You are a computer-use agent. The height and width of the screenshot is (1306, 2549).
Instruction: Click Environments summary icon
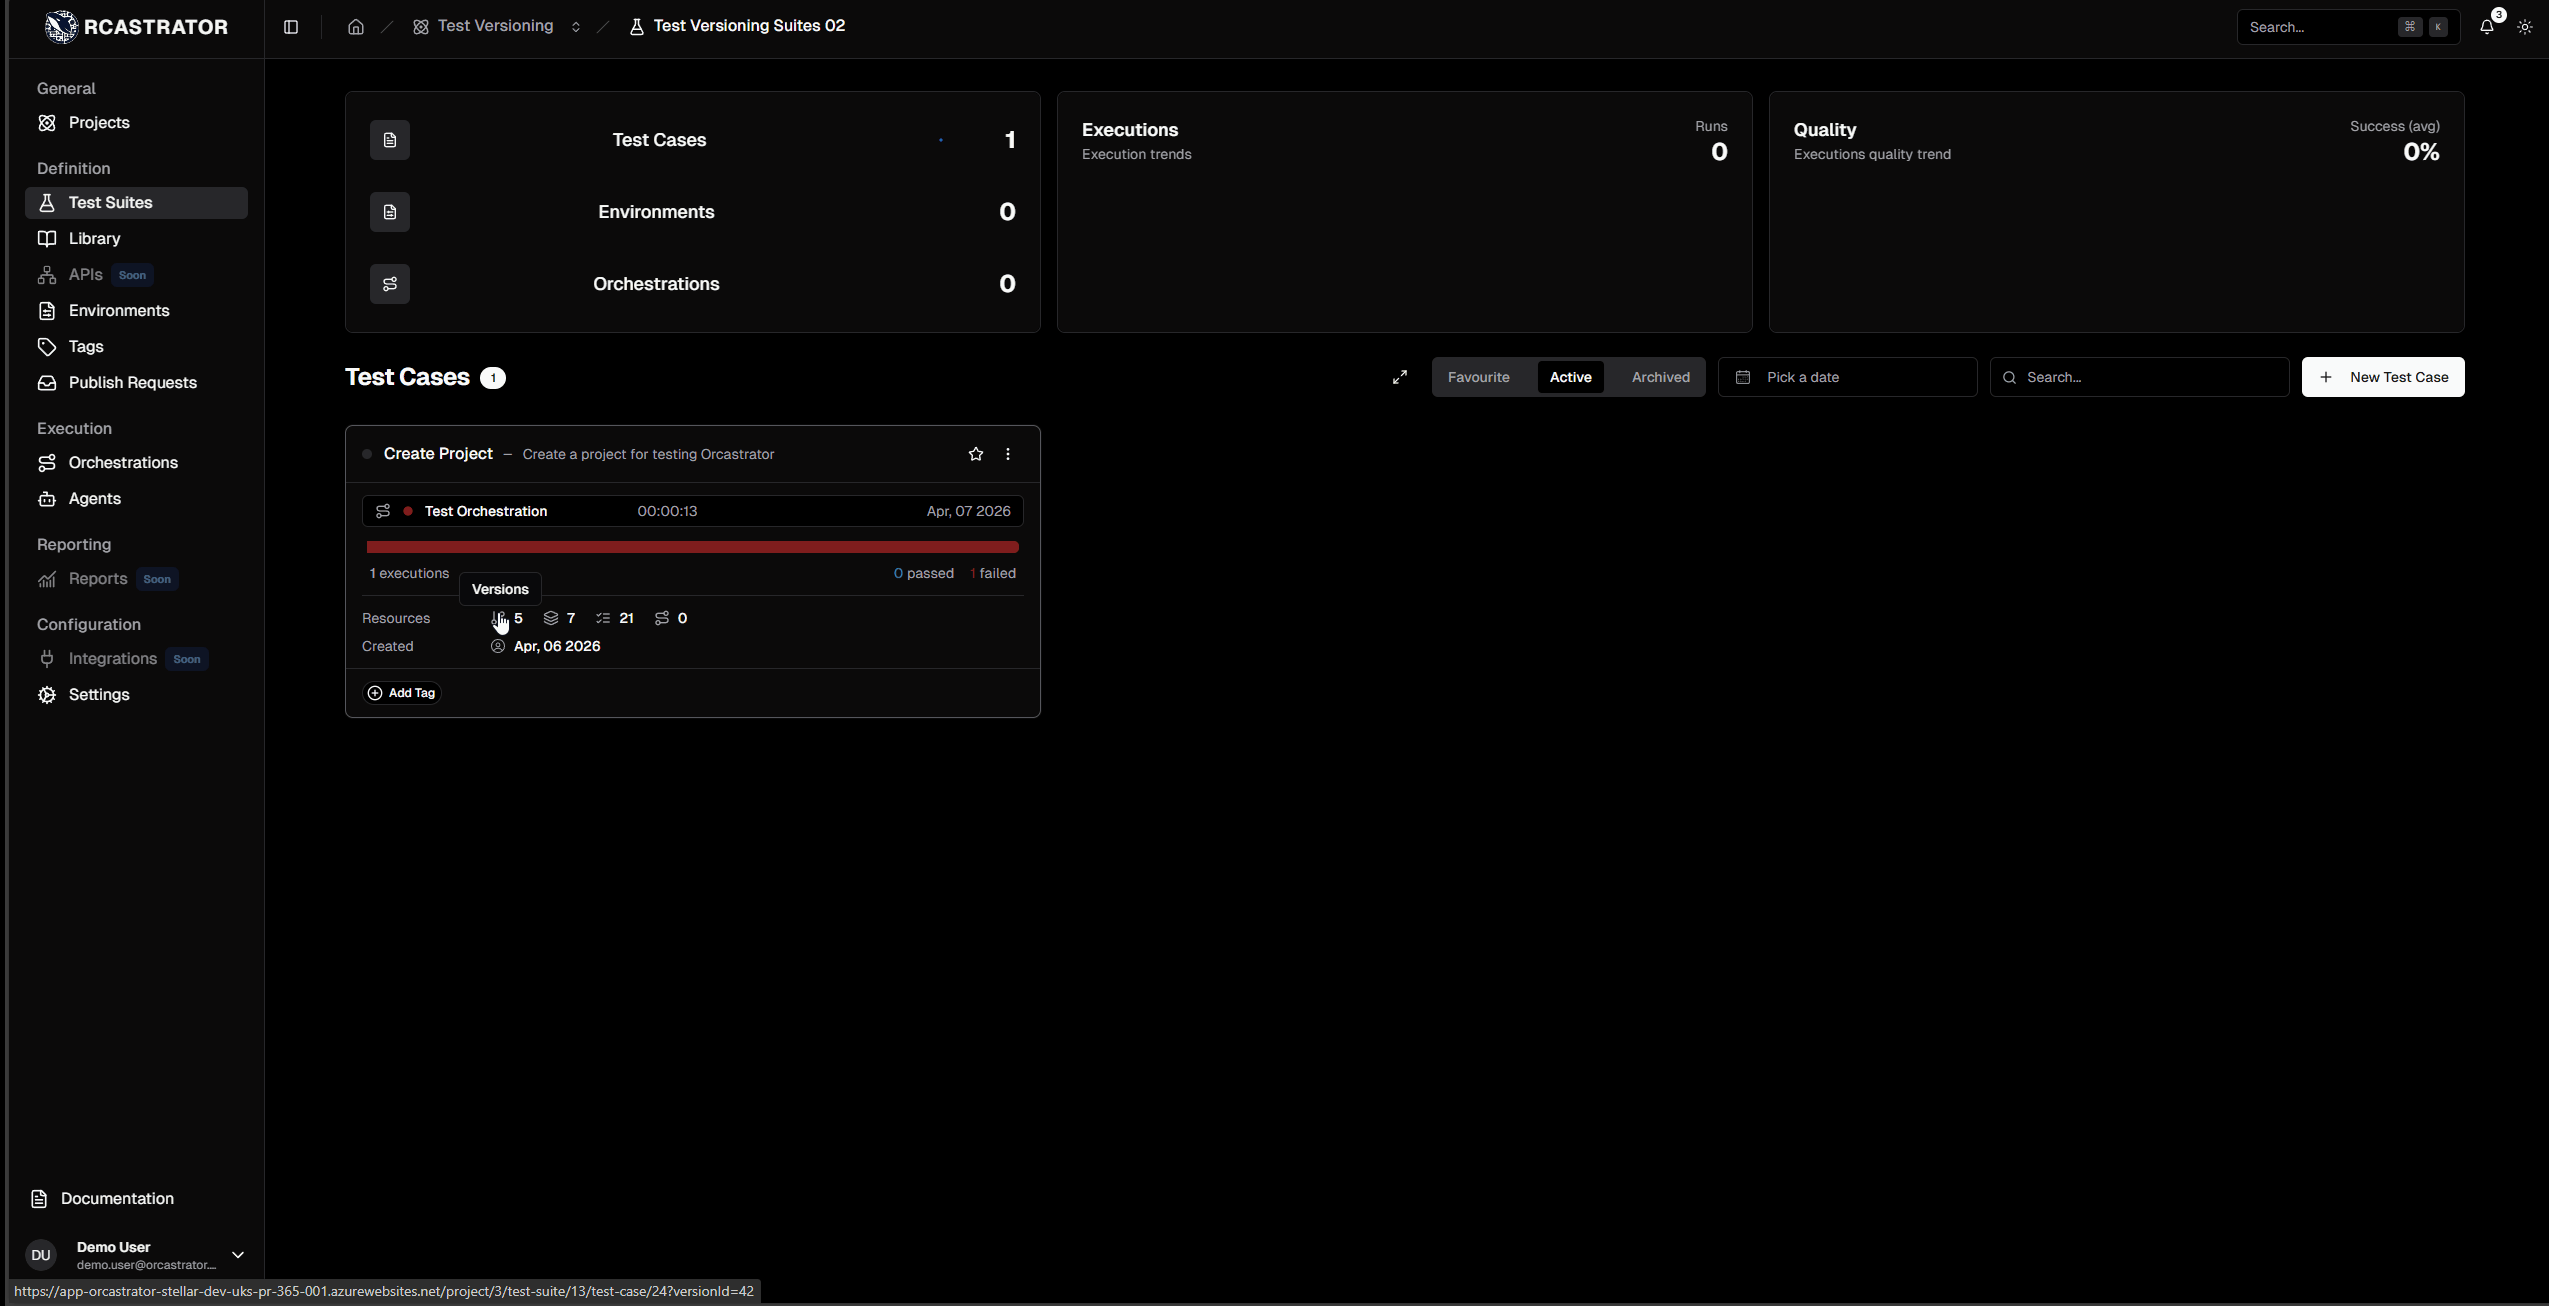coord(390,212)
